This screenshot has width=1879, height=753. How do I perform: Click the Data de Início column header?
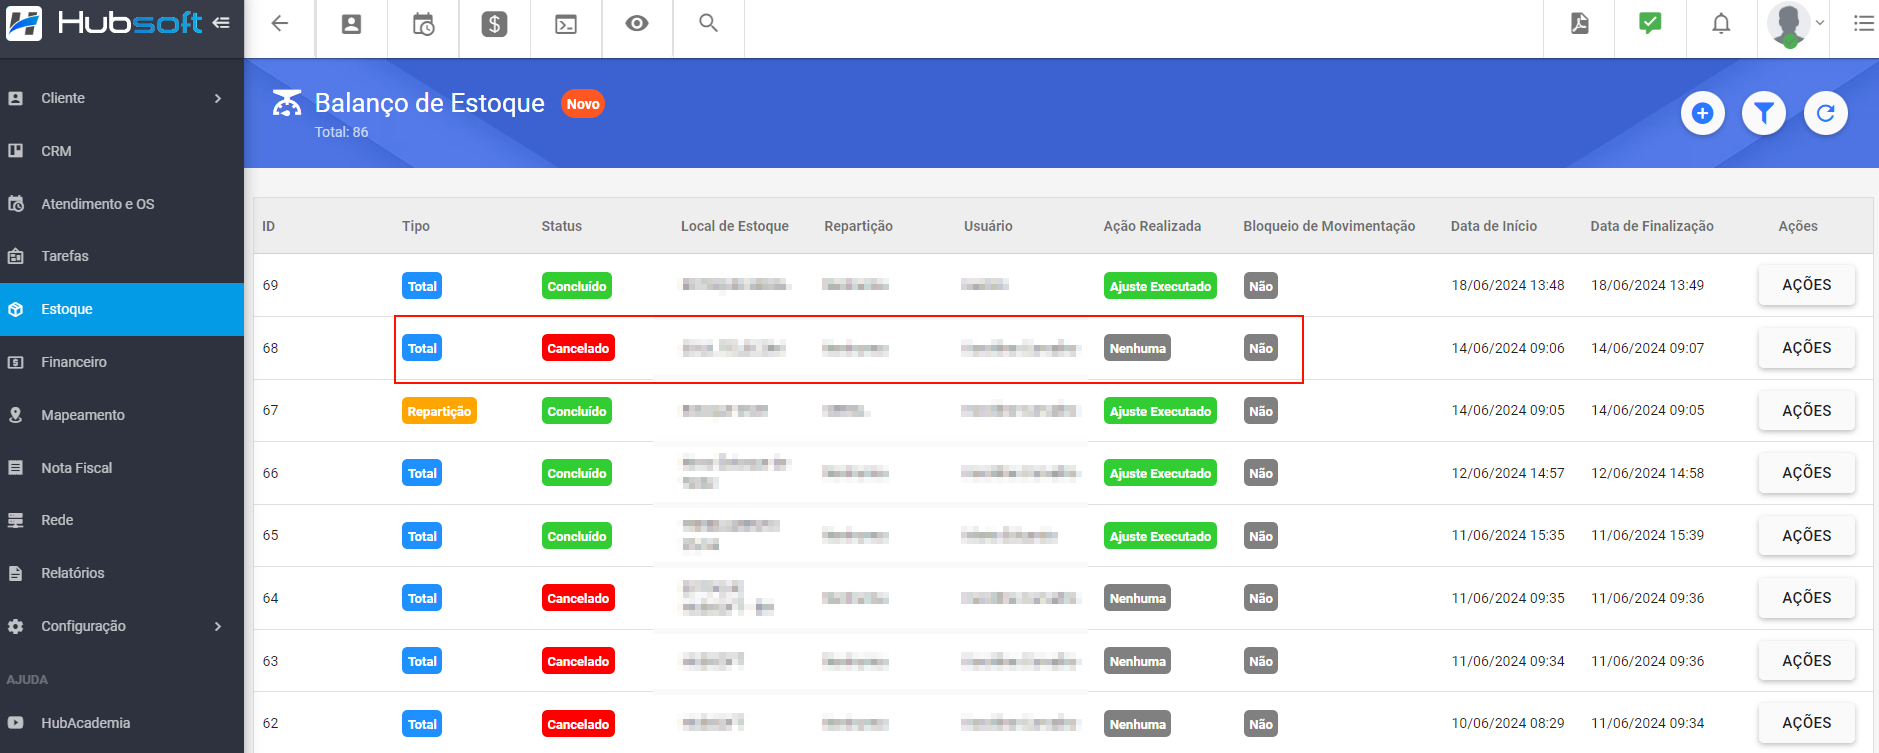[1493, 226]
